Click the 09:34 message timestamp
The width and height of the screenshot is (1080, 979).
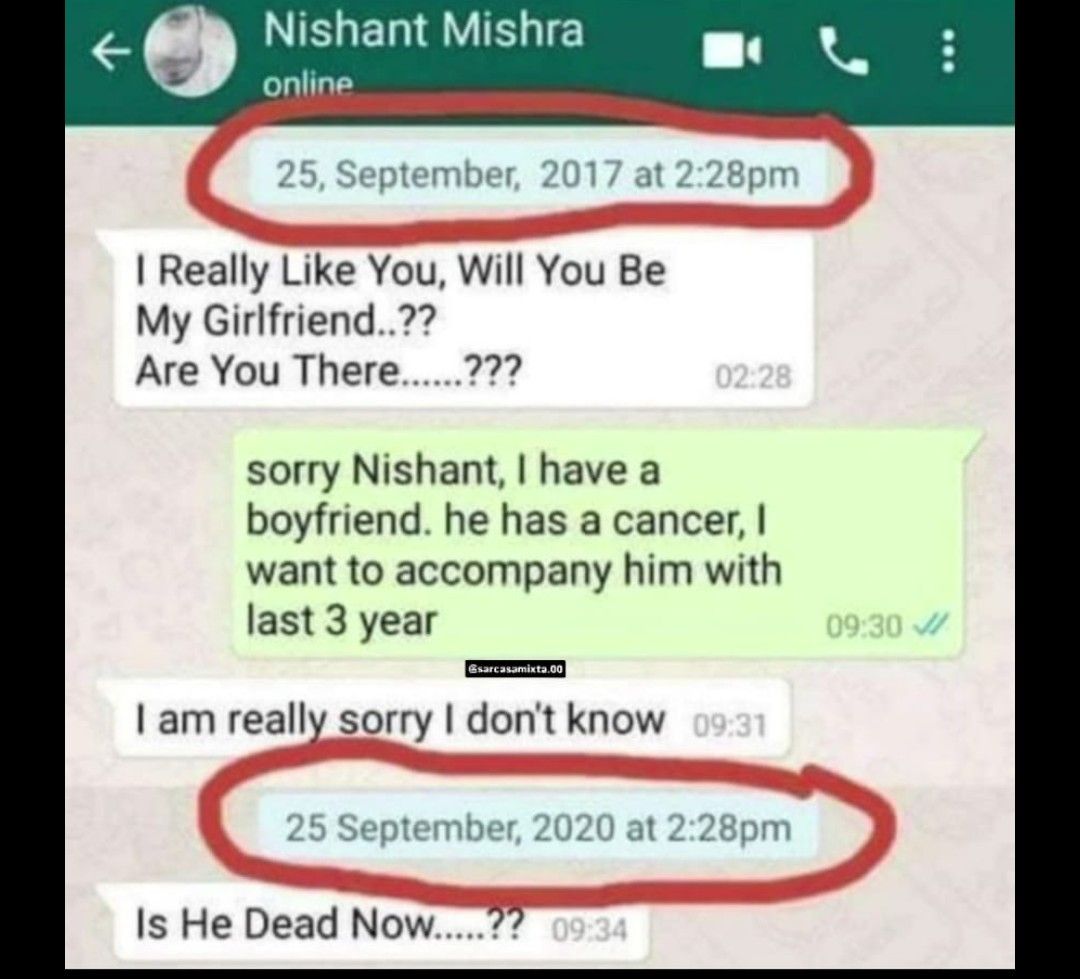click(590, 930)
